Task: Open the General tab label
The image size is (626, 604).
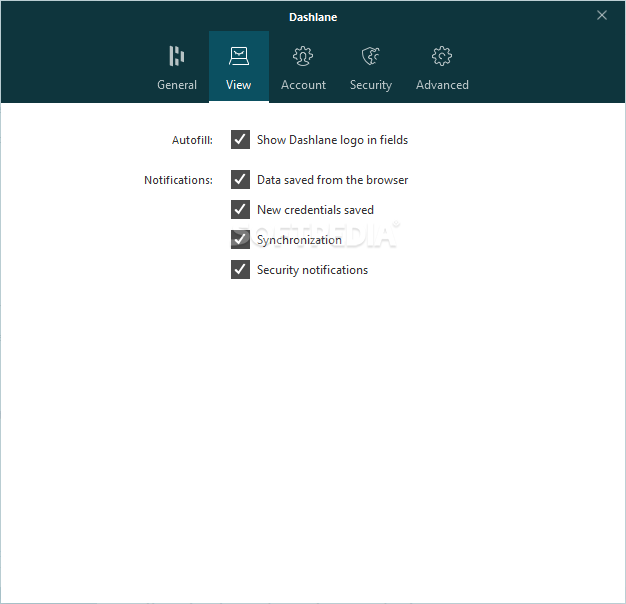Action: pos(177,85)
